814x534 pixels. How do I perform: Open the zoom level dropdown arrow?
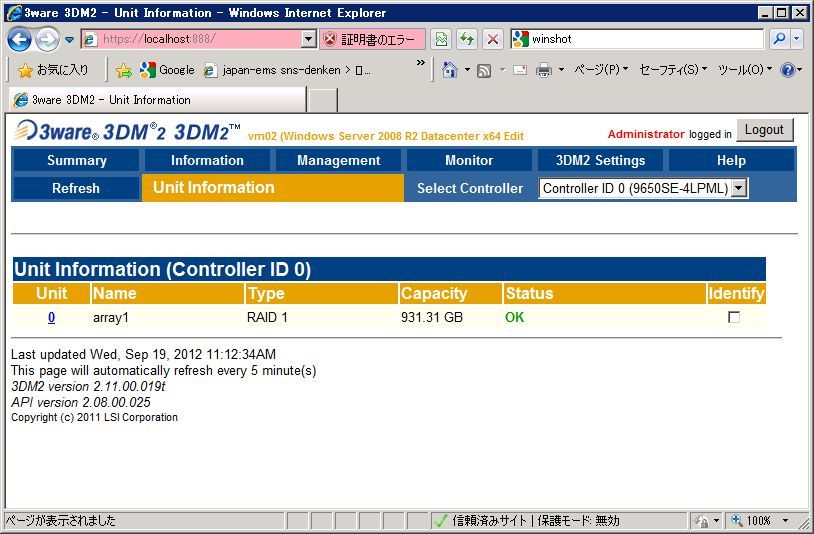(785, 521)
